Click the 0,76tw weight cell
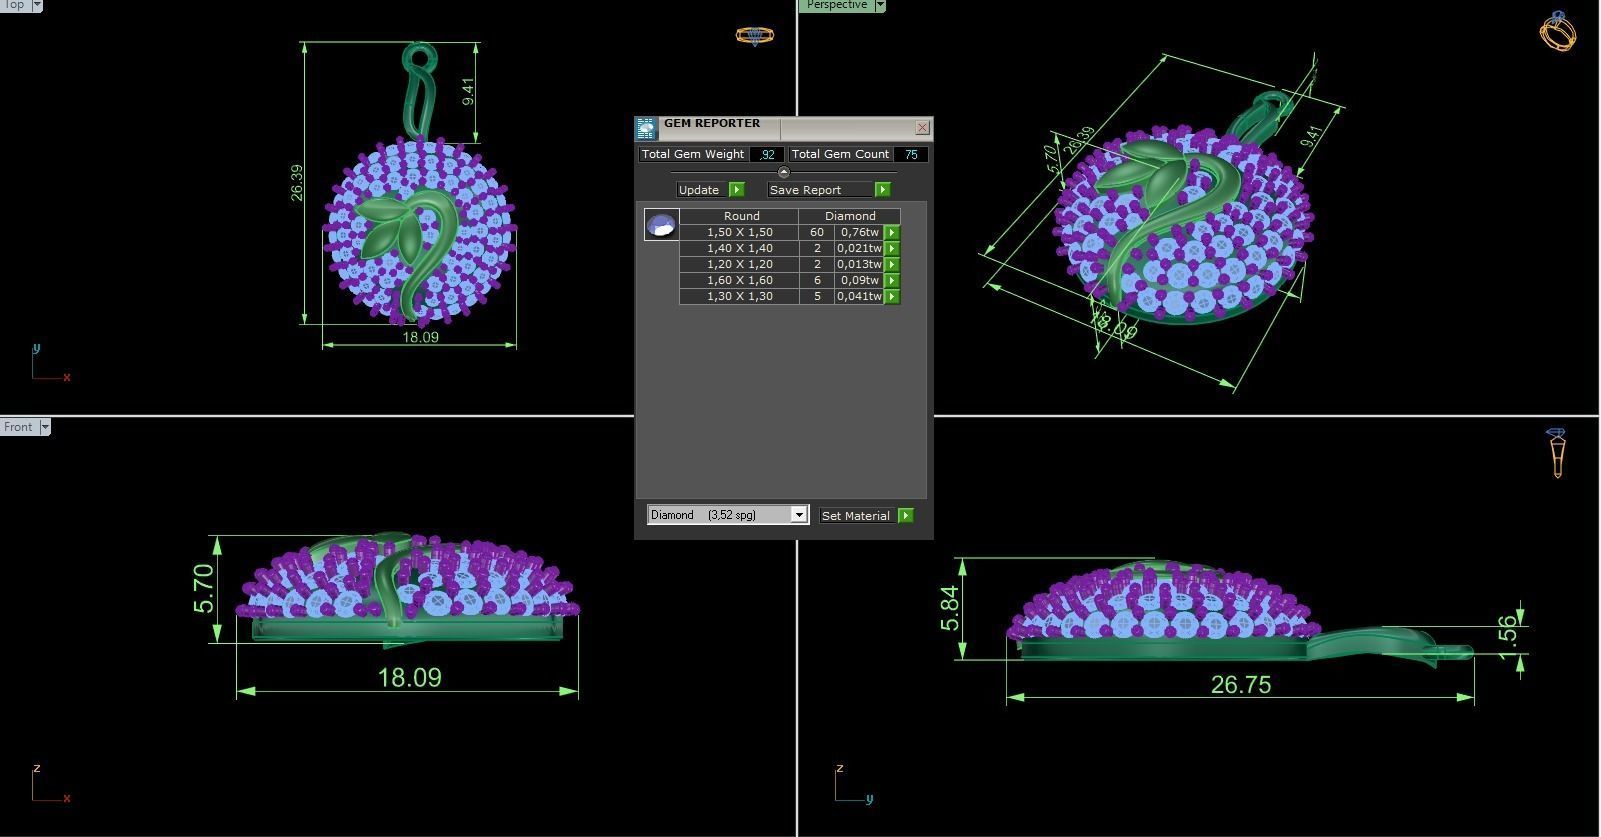The height and width of the screenshot is (837, 1601). click(860, 232)
